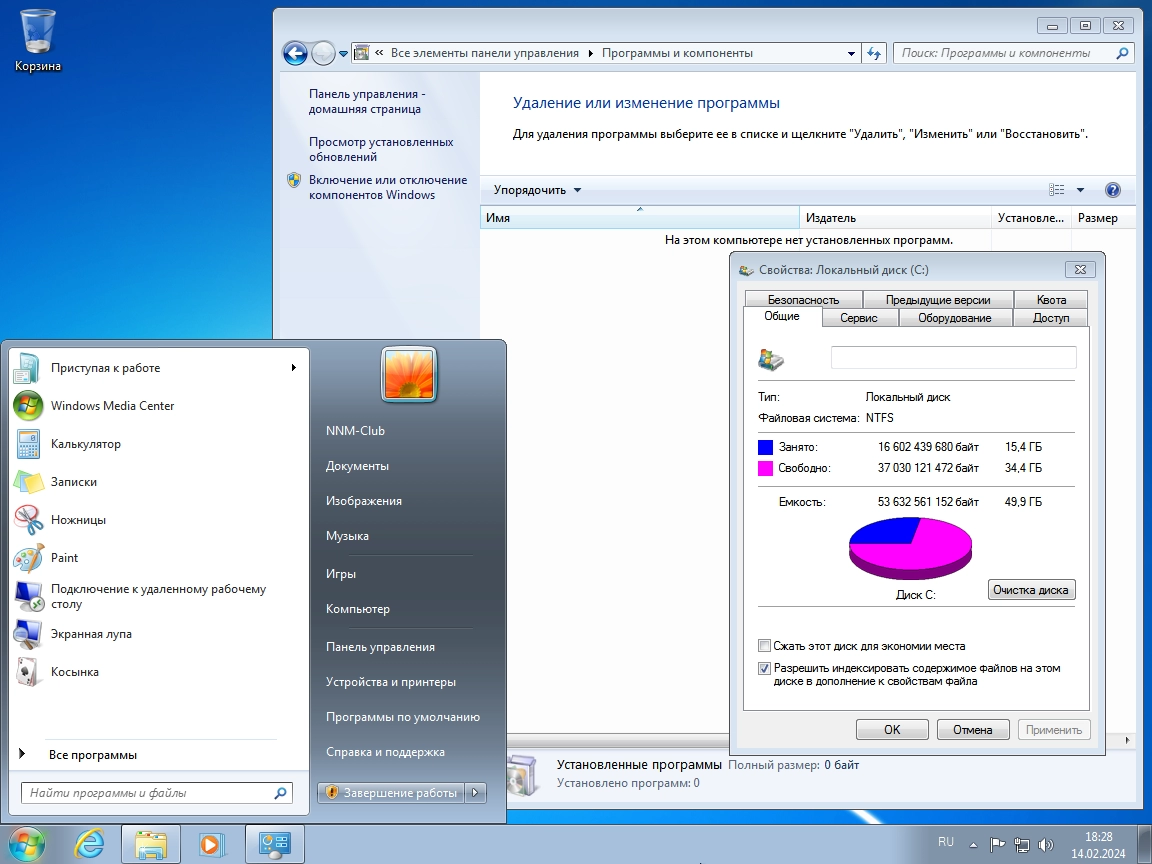Click the Очистка диска button
1152x864 pixels.
(x=1031, y=590)
